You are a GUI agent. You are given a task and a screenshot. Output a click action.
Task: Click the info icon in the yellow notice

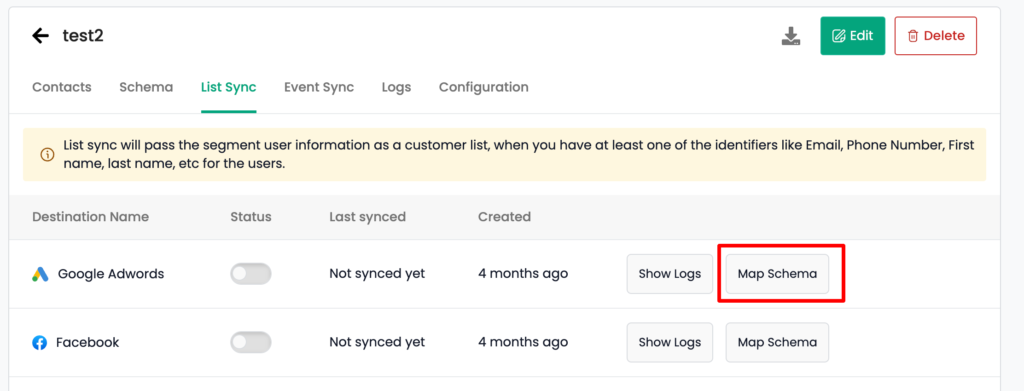(47, 155)
